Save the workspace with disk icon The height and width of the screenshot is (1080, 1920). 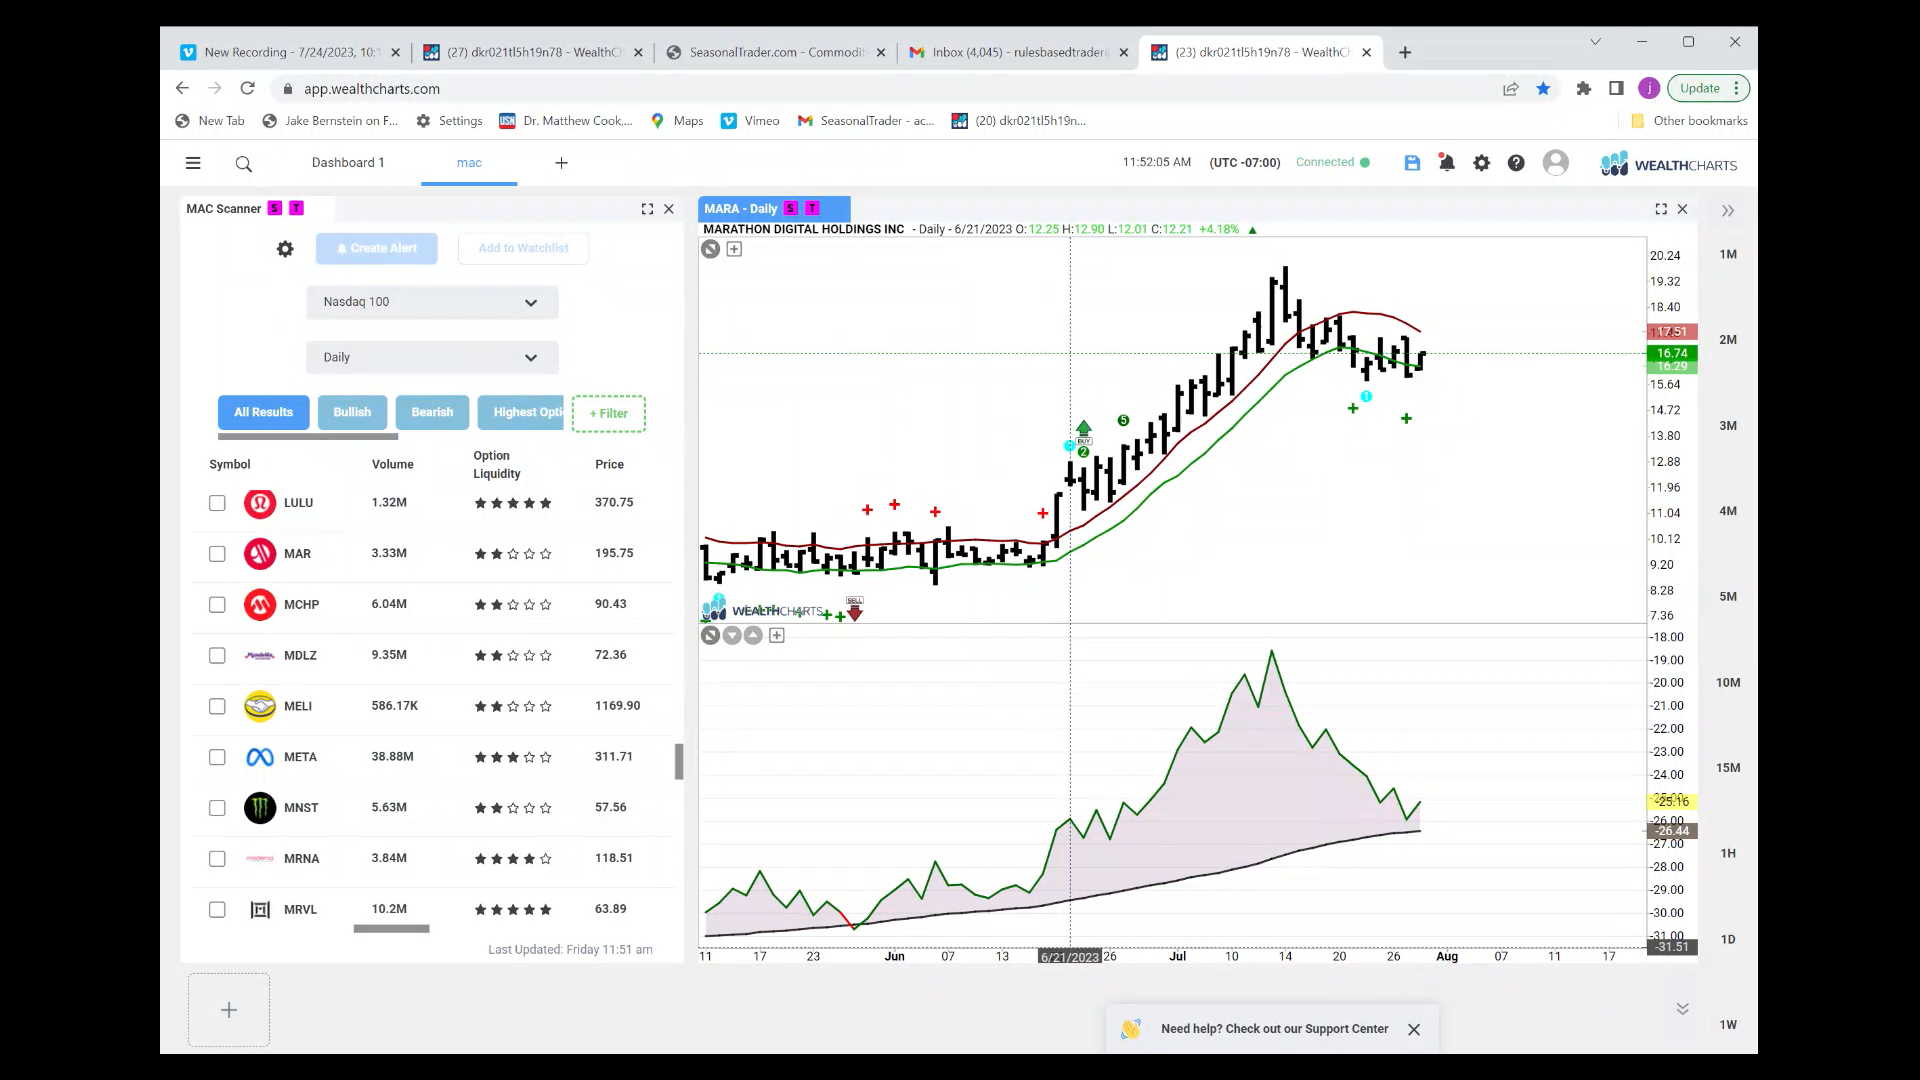[1412, 163]
